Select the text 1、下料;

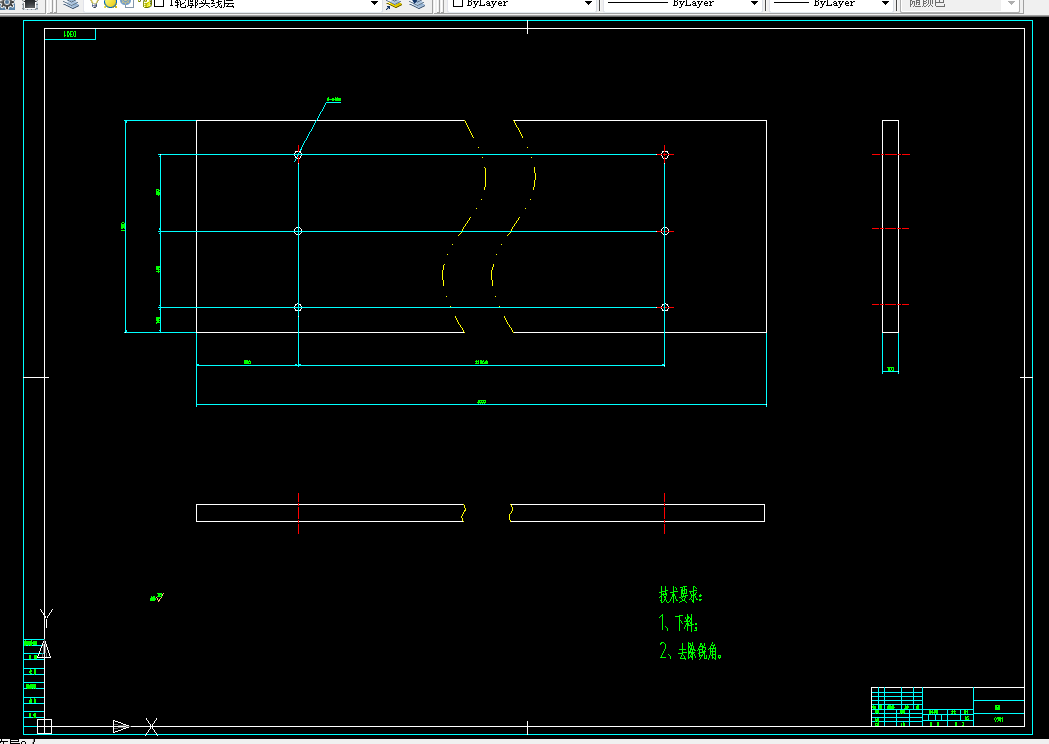click(678, 623)
